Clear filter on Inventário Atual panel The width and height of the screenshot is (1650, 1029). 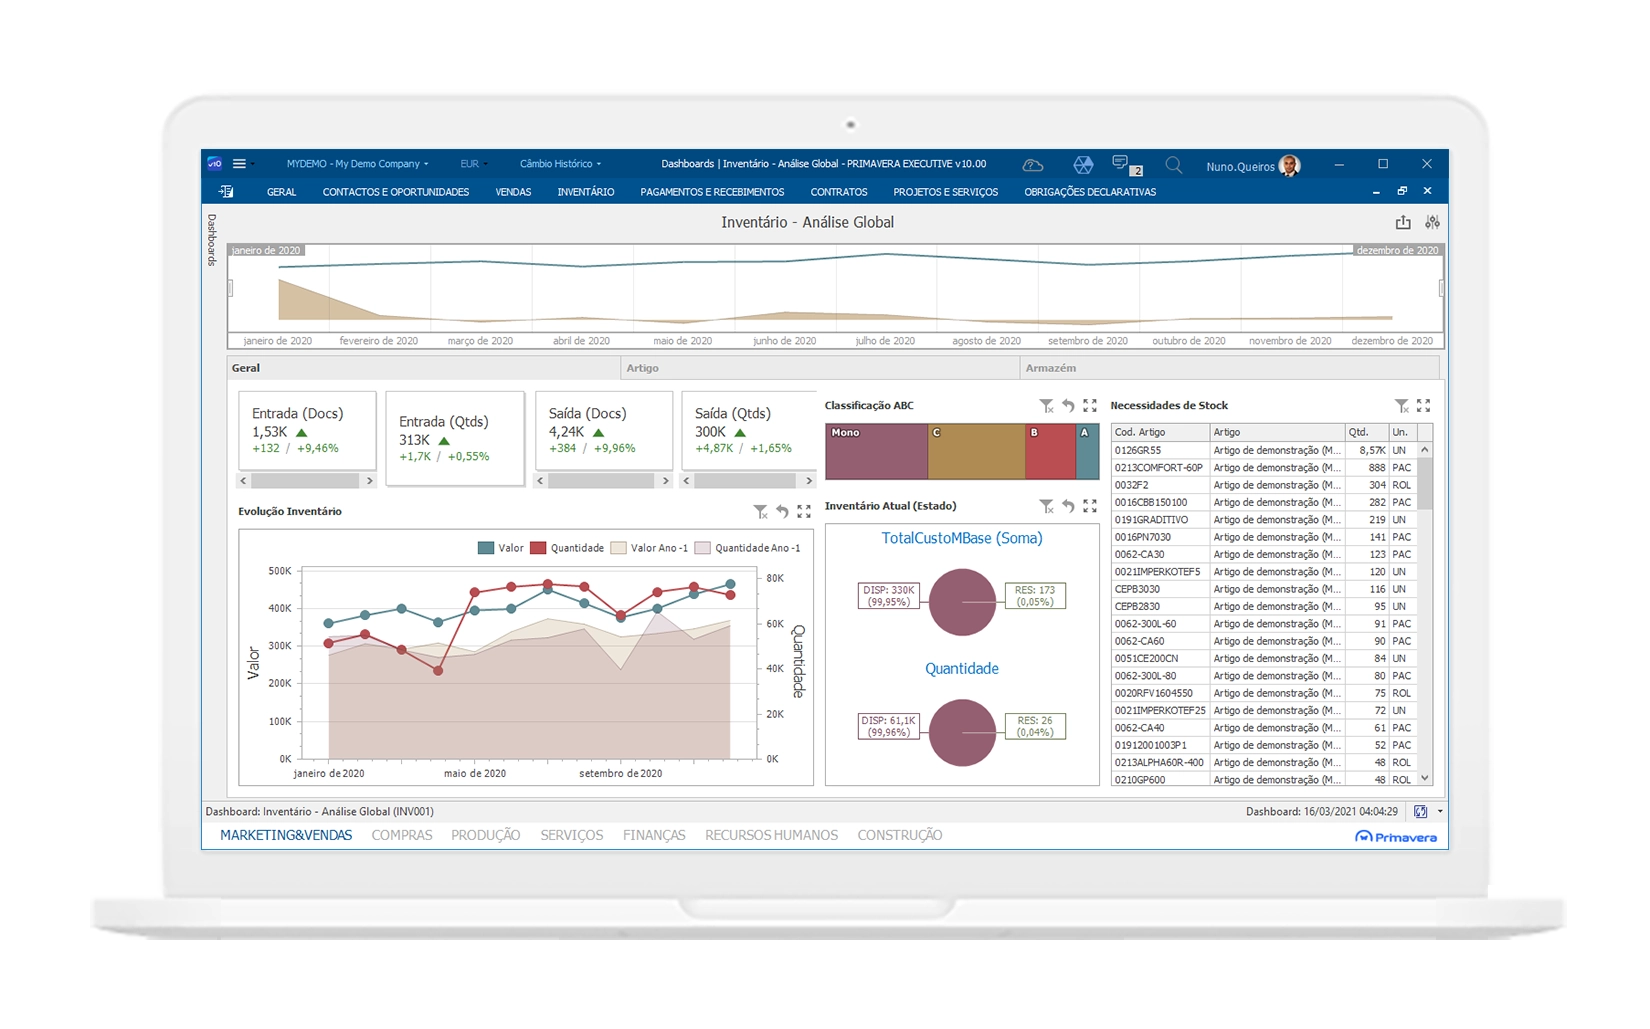(x=1046, y=507)
